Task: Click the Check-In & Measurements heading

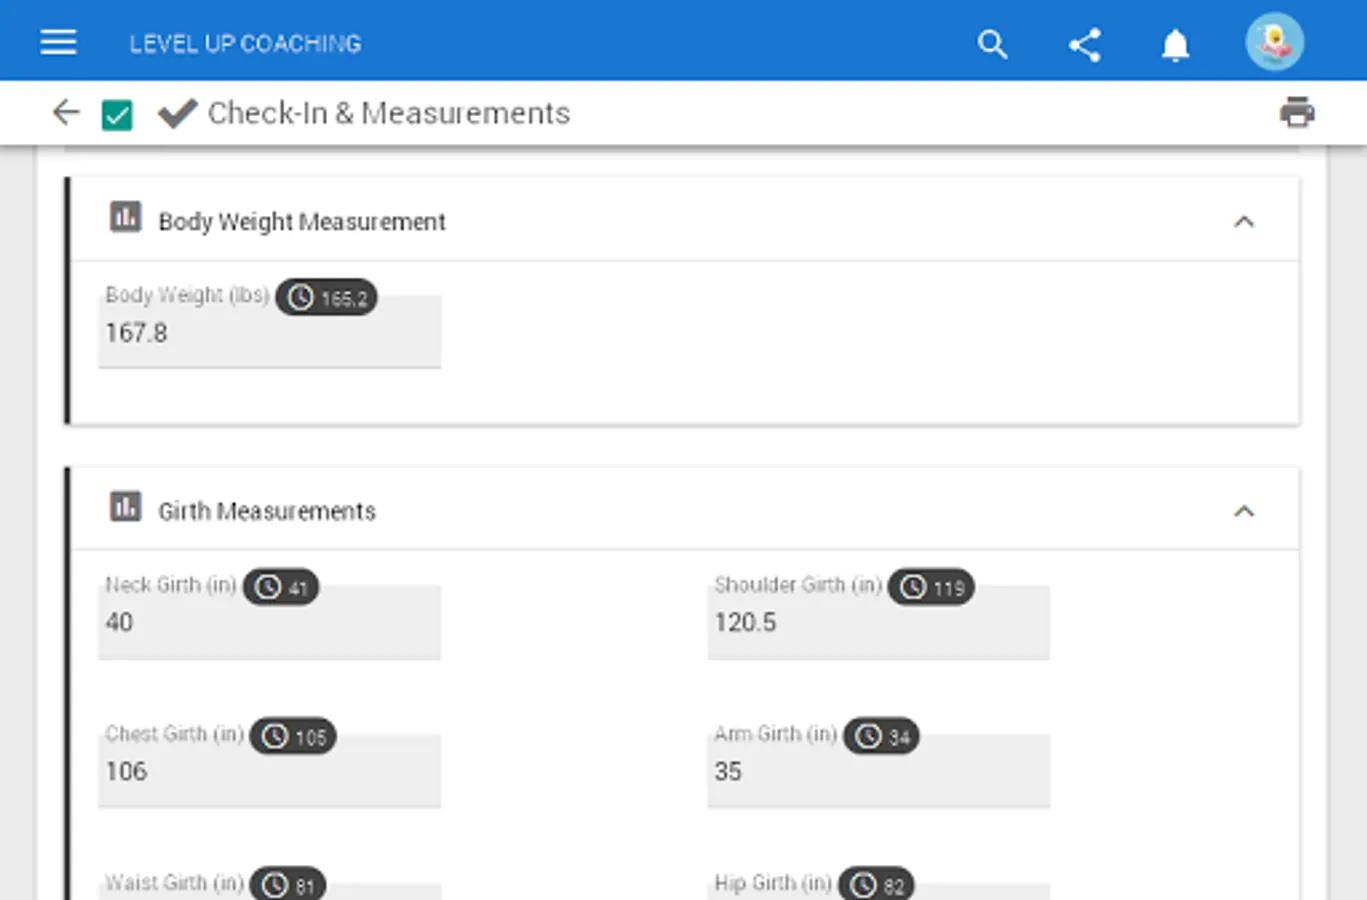Action: (389, 113)
